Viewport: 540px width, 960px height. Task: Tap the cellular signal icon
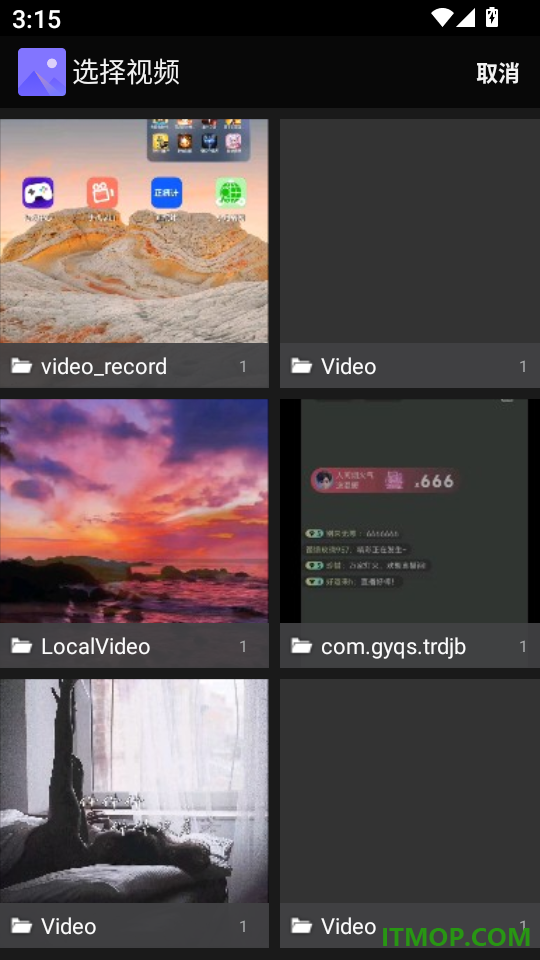tap(466, 18)
